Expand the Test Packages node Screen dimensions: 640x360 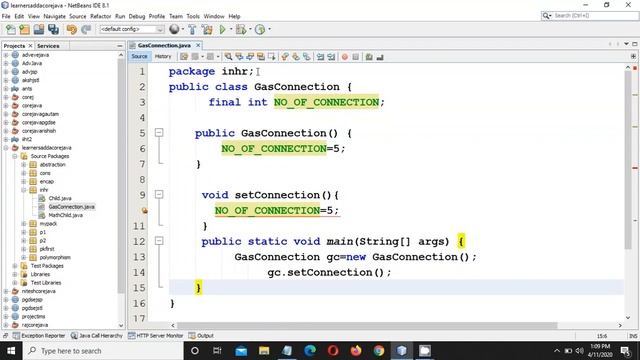coord(15,266)
